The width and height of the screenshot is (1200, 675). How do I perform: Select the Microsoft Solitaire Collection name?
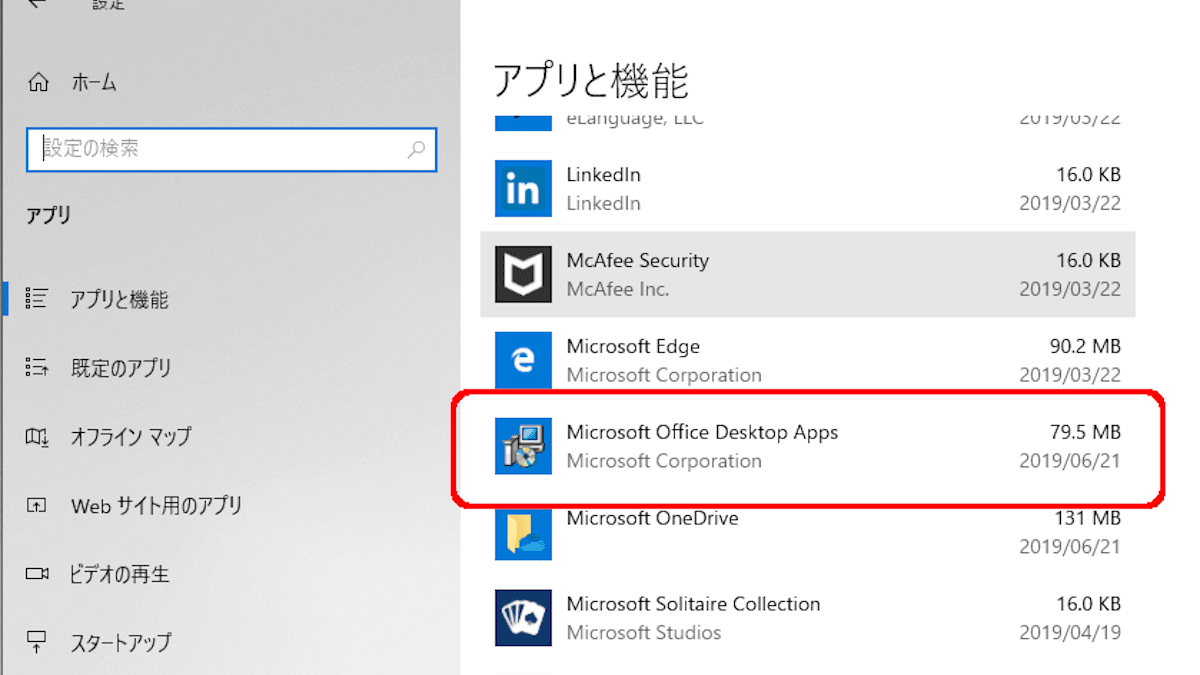coord(693,604)
